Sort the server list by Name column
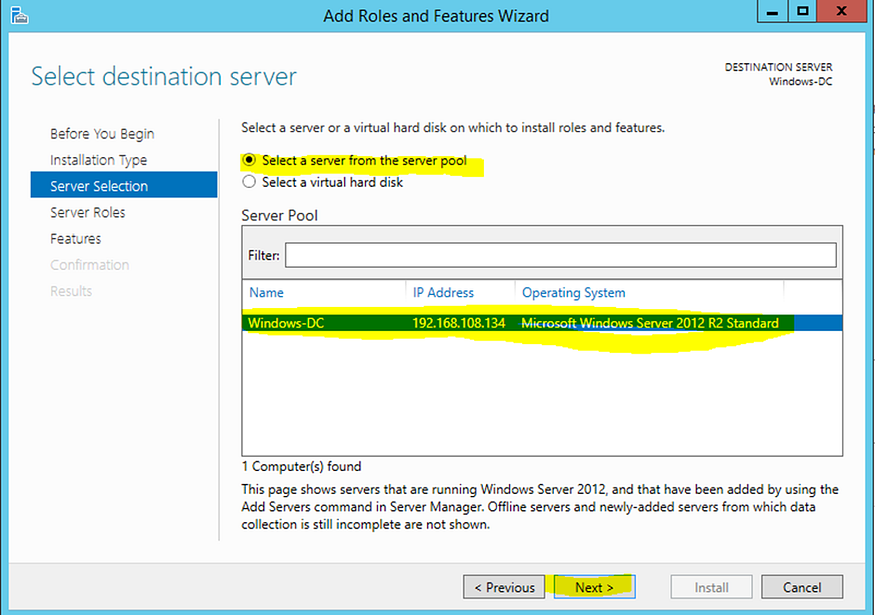The image size is (875, 615). click(x=266, y=292)
